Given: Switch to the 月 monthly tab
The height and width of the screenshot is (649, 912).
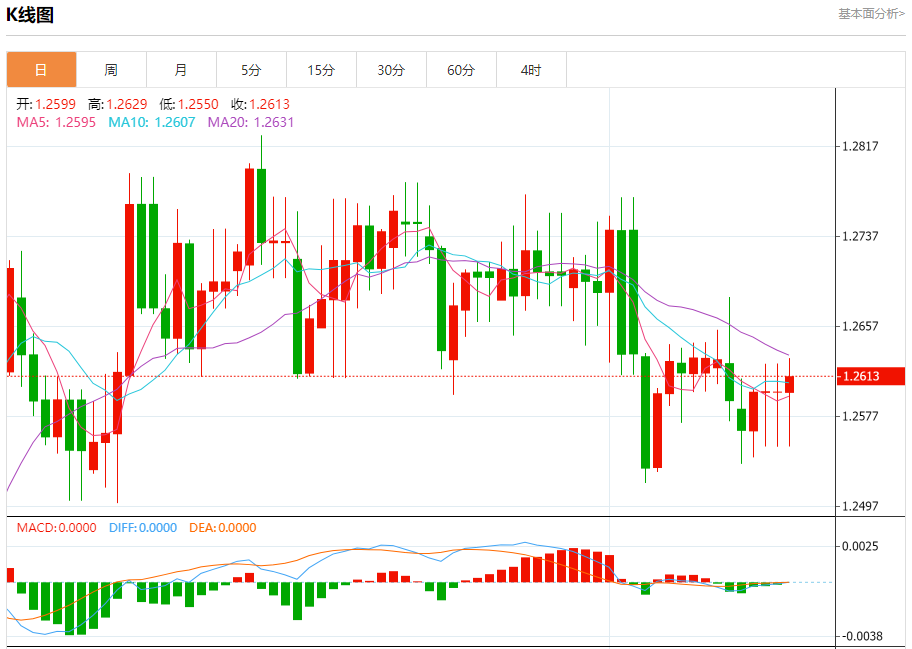Looking at the screenshot, I should (181, 70).
